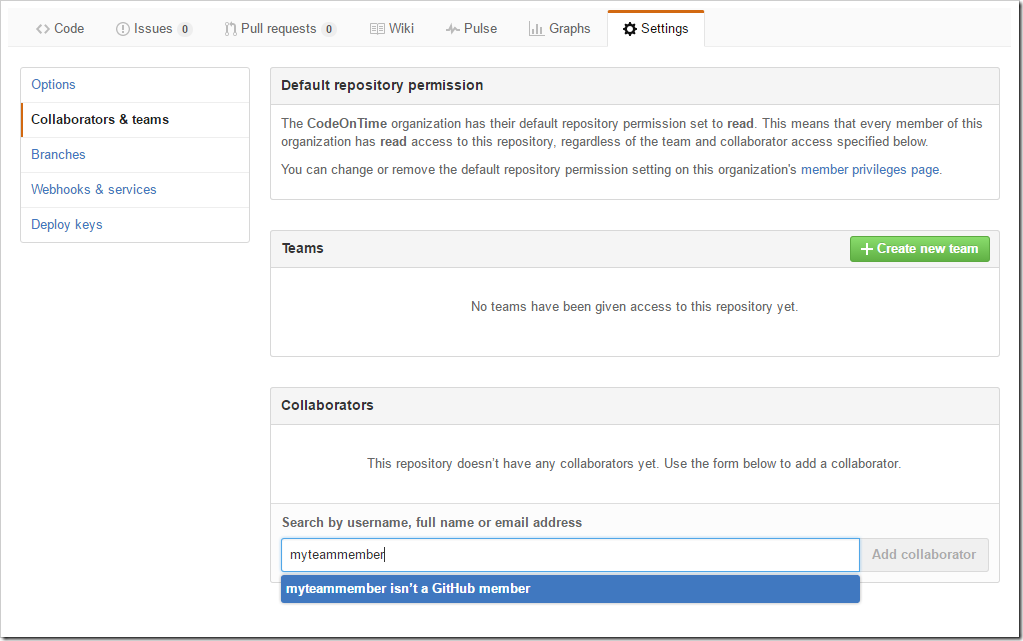Open the Wiki tab
This screenshot has height=641, width=1023.
pos(392,29)
